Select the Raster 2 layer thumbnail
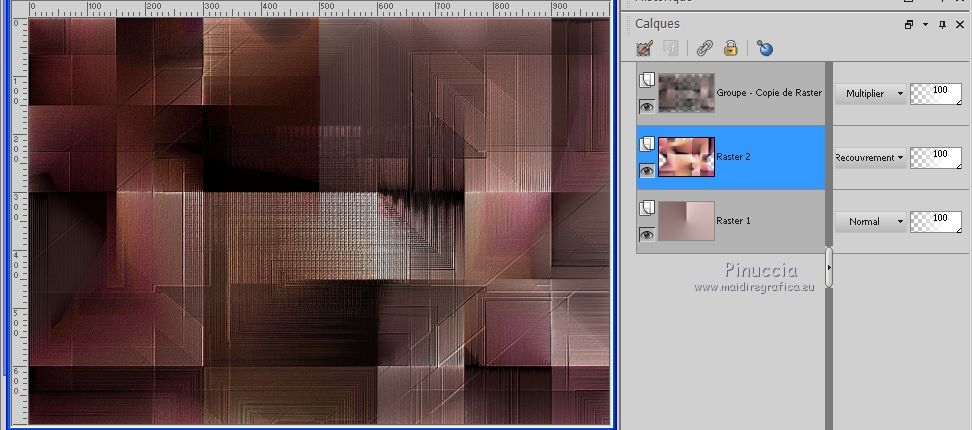 click(686, 157)
